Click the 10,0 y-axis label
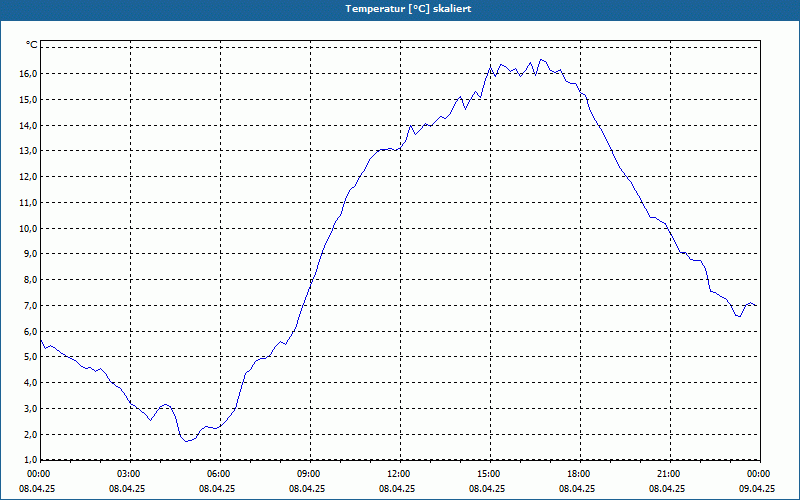The image size is (800, 500). 29,229
